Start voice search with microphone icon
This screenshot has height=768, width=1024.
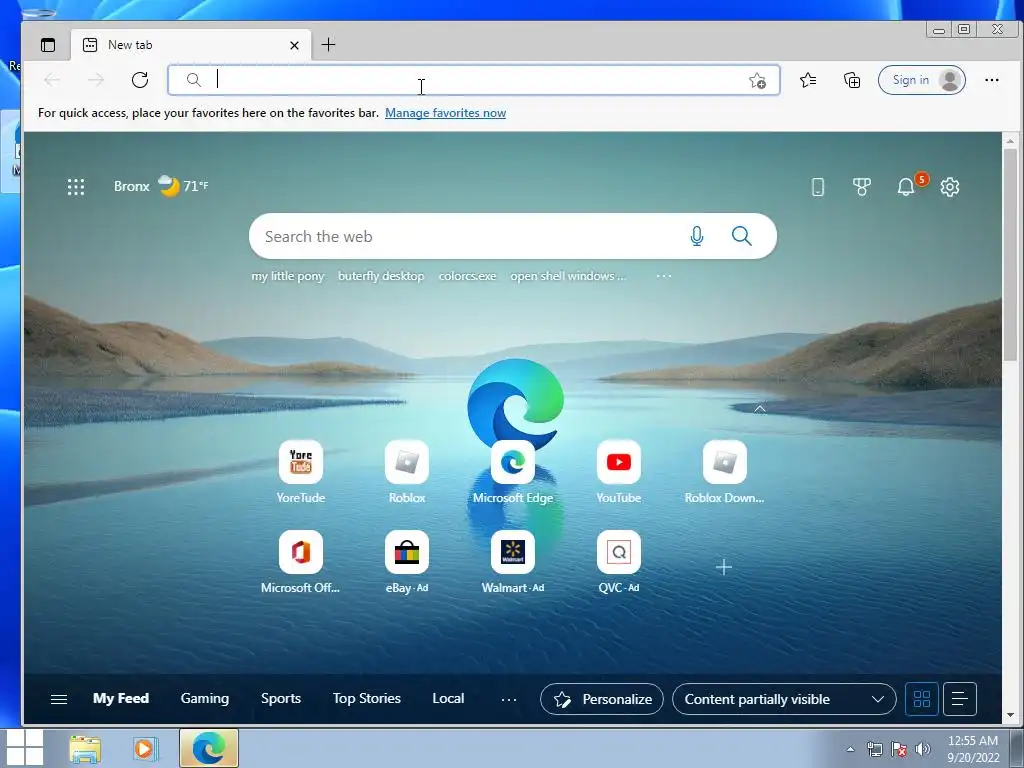point(697,236)
